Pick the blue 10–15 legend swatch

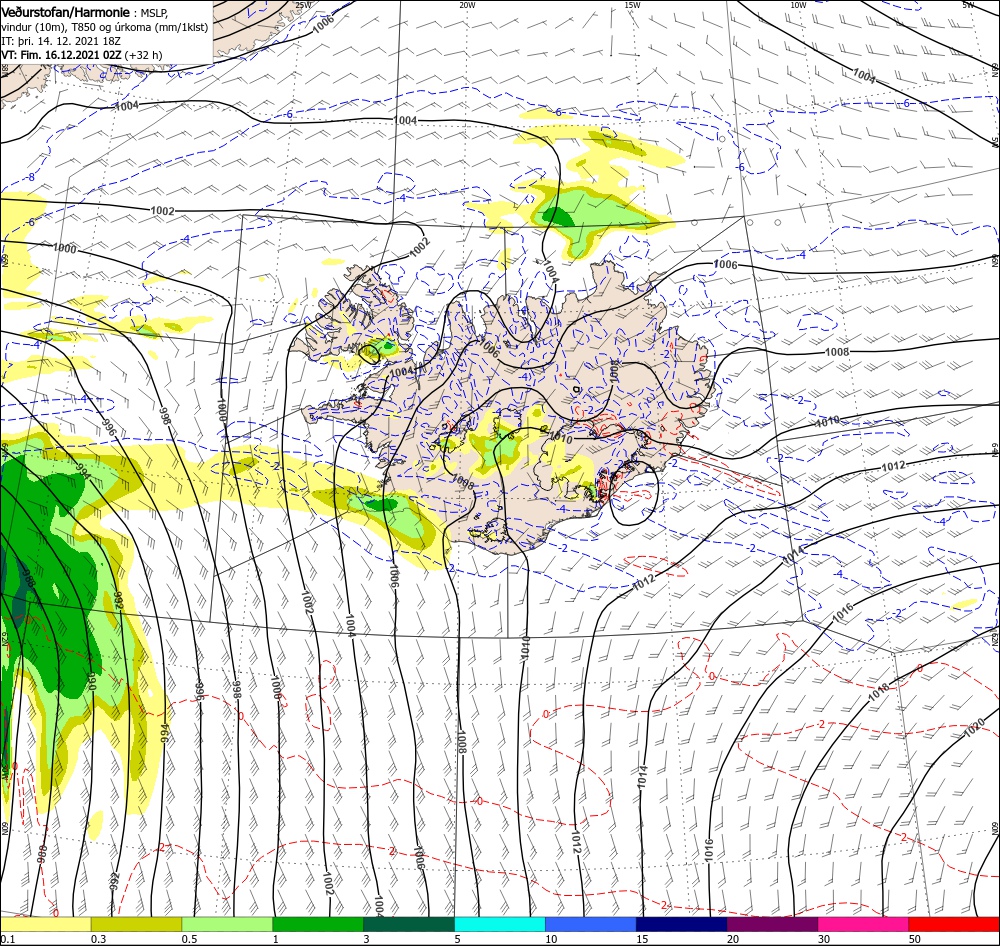click(591, 924)
